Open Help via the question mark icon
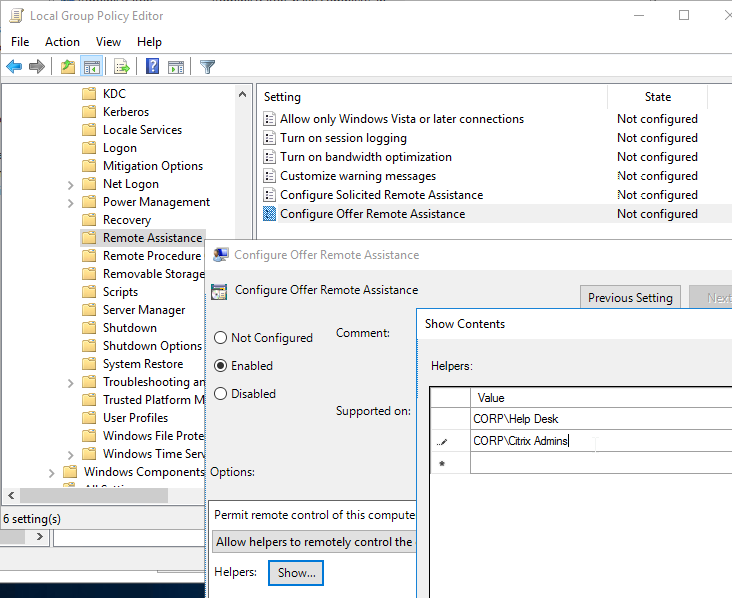Image resolution: width=732 pixels, height=598 pixels. coord(153,67)
